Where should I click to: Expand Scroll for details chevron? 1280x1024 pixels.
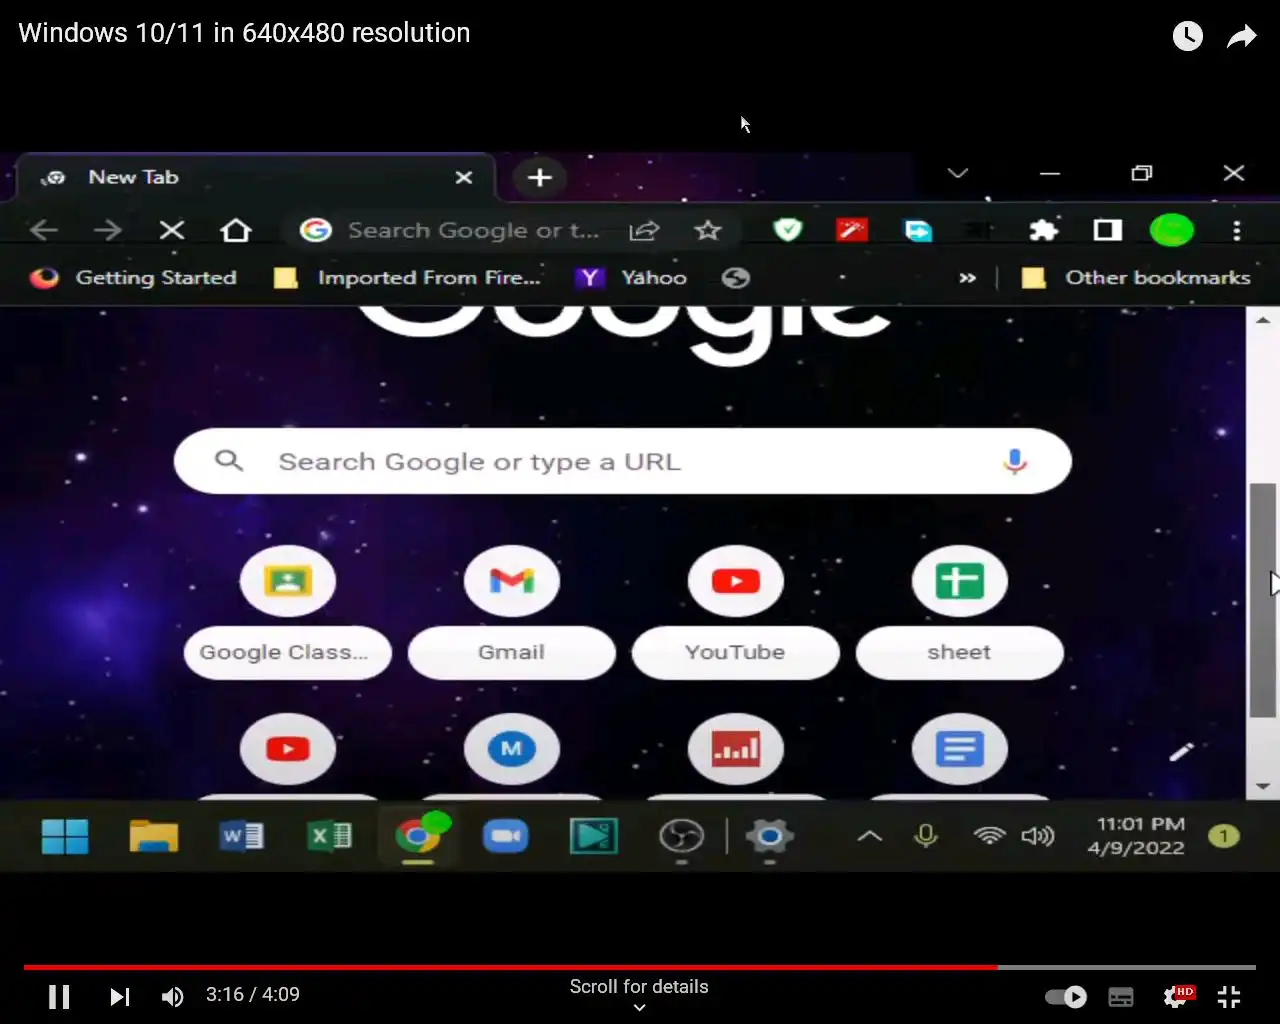point(640,1007)
